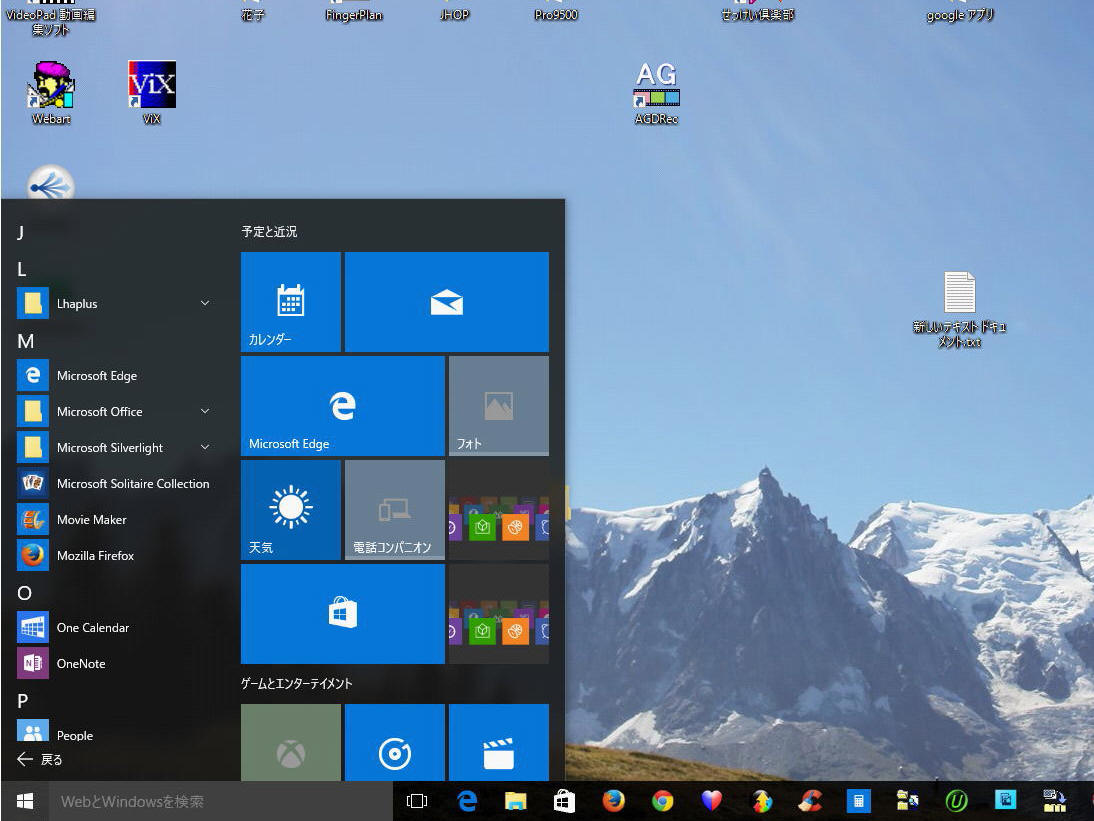Select Mozilla Firefox in app list

[95, 555]
